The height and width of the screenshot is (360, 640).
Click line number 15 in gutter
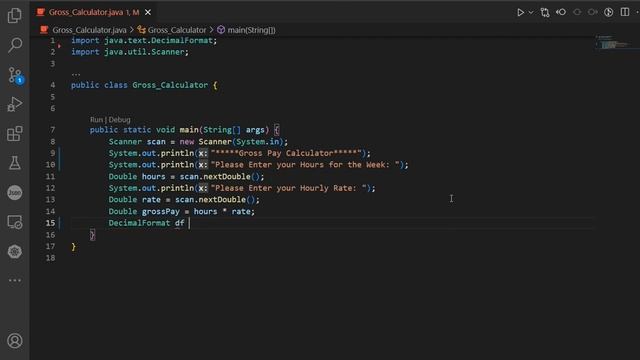point(50,223)
